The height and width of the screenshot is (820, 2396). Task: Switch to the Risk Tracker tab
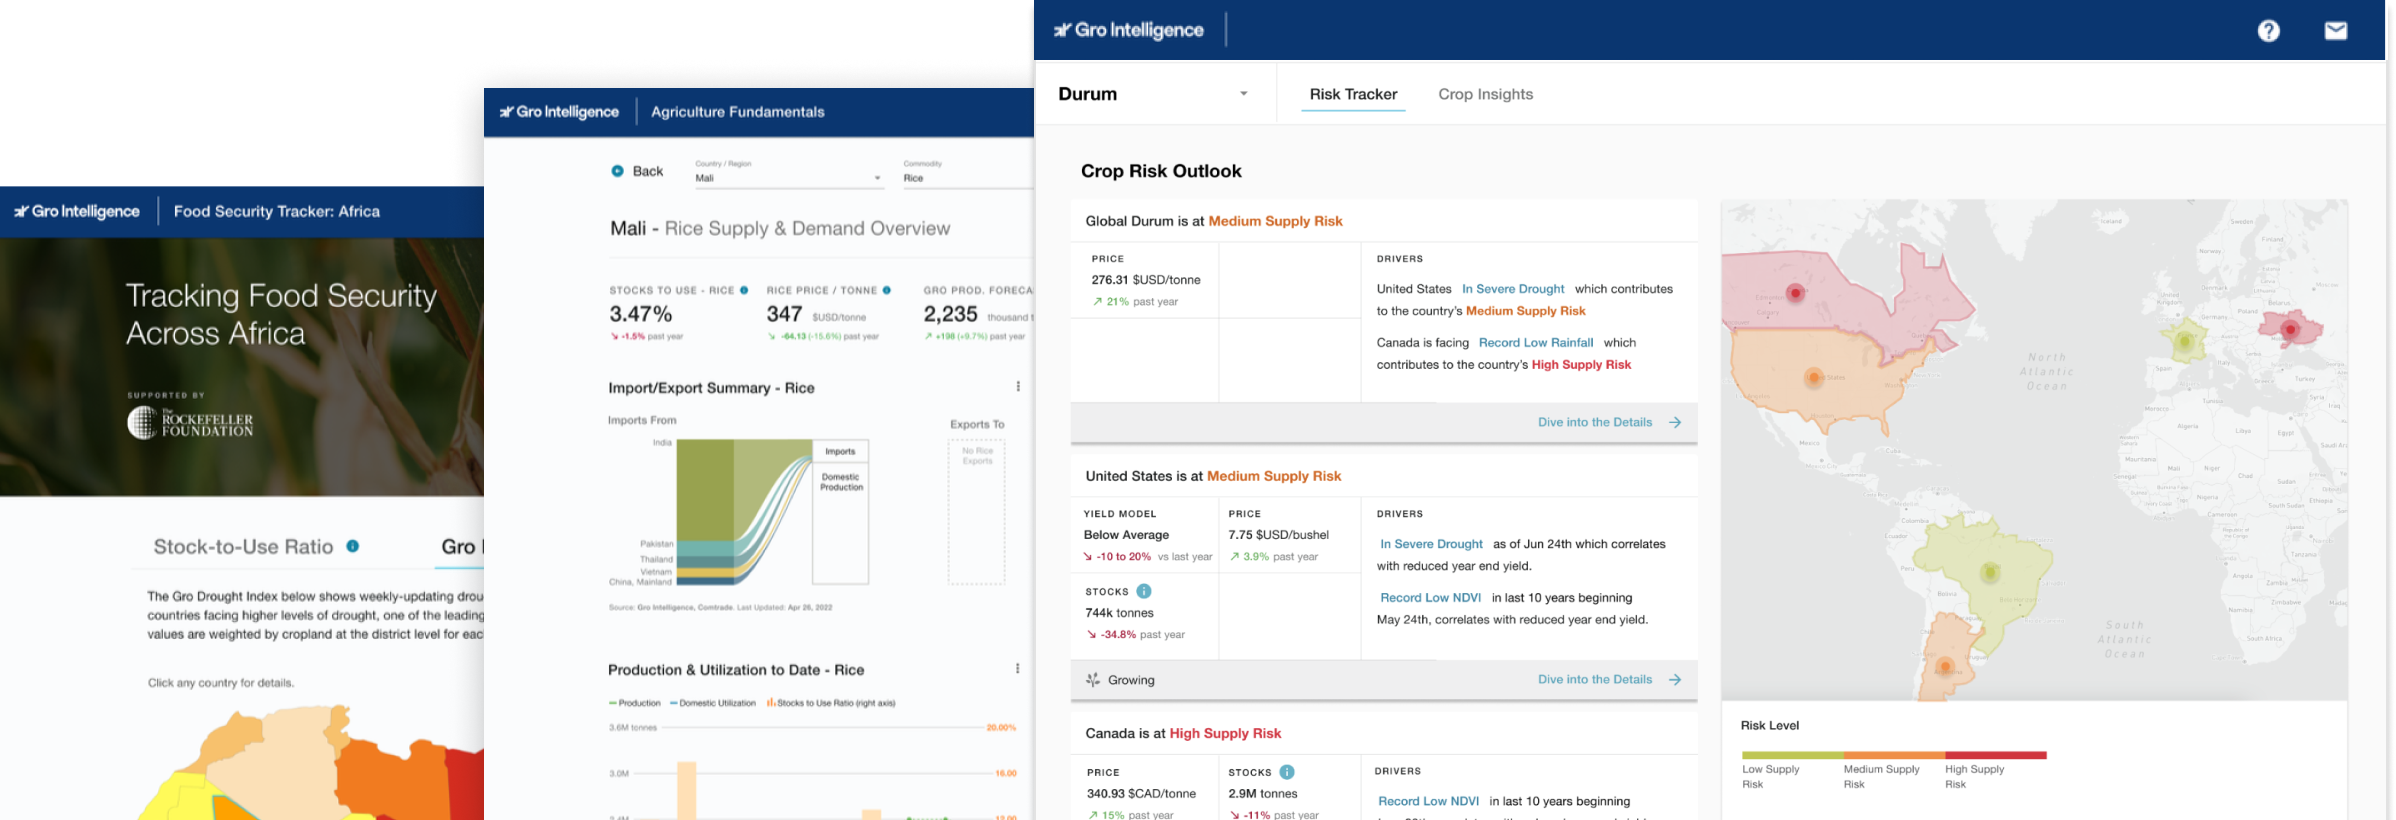click(x=1353, y=94)
